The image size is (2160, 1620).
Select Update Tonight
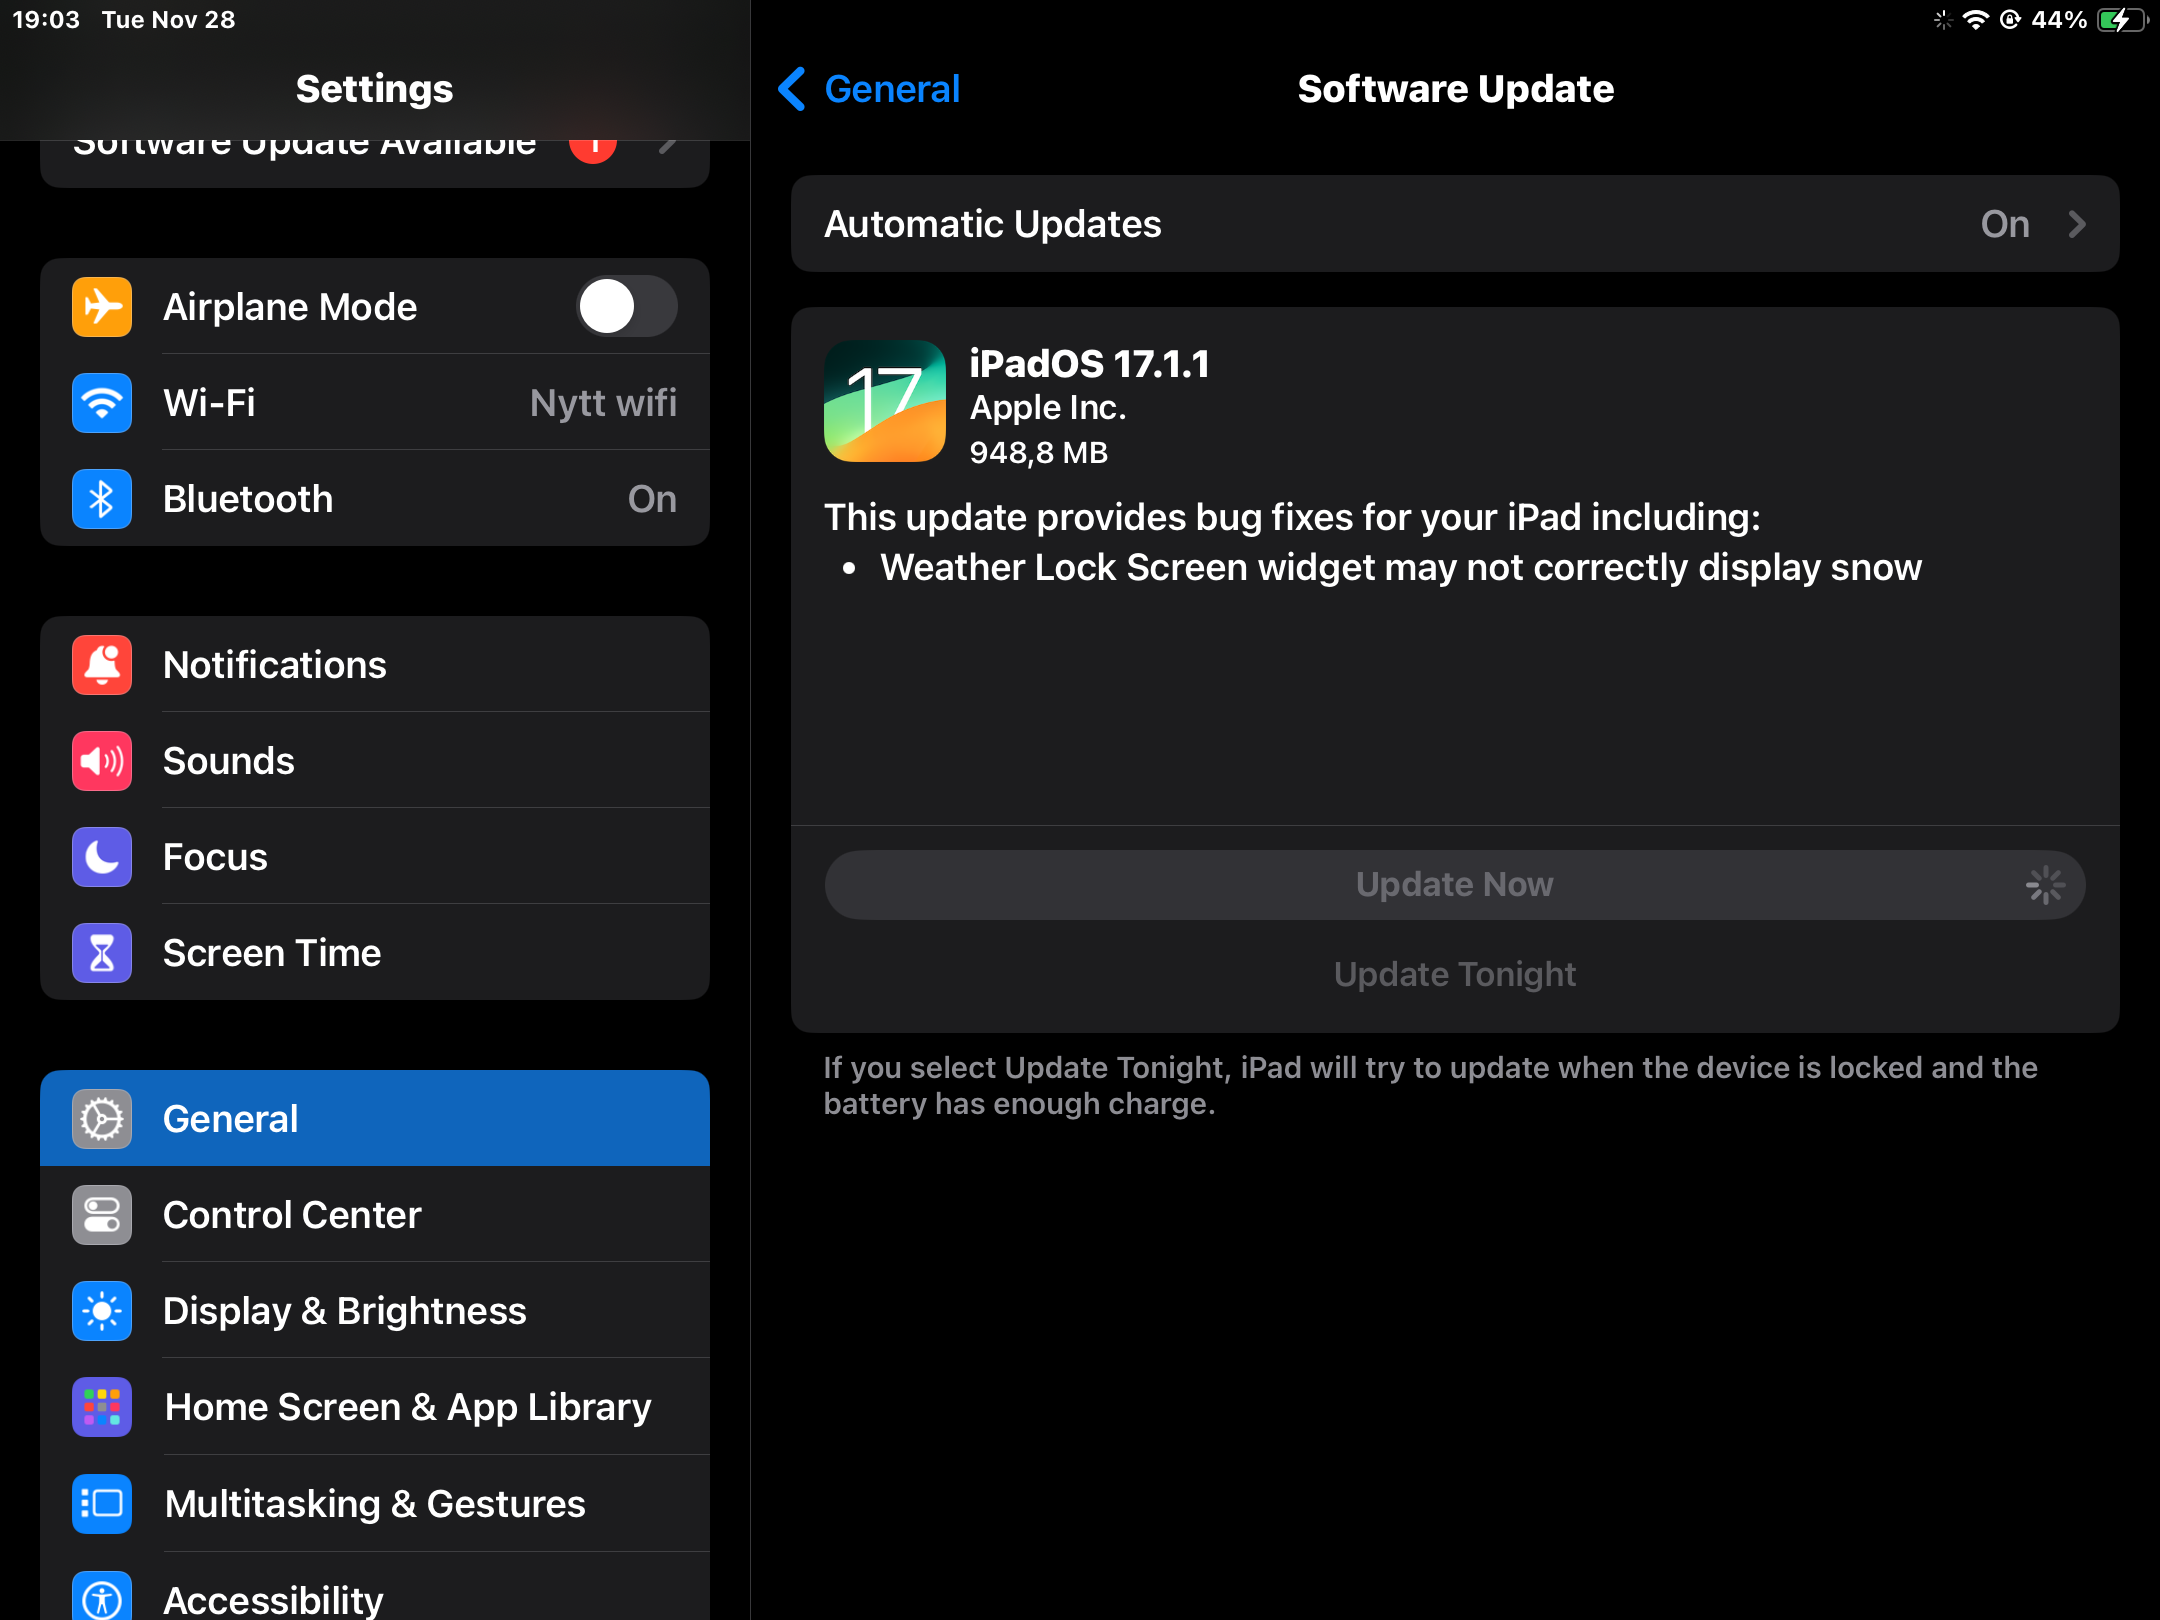pyautogui.click(x=1454, y=973)
